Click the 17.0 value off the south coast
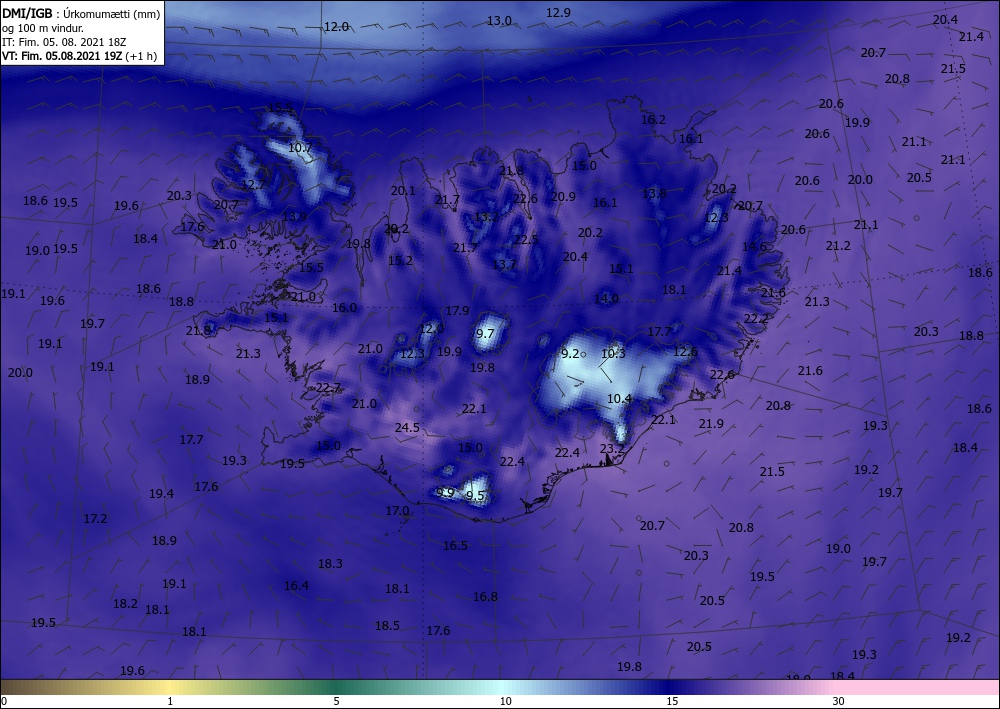Image resolution: width=1000 pixels, height=709 pixels. (x=397, y=510)
